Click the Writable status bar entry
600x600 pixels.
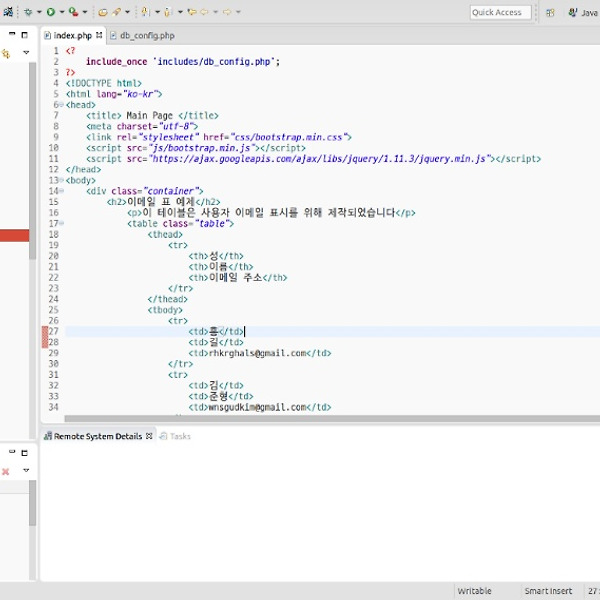[x=474, y=591]
